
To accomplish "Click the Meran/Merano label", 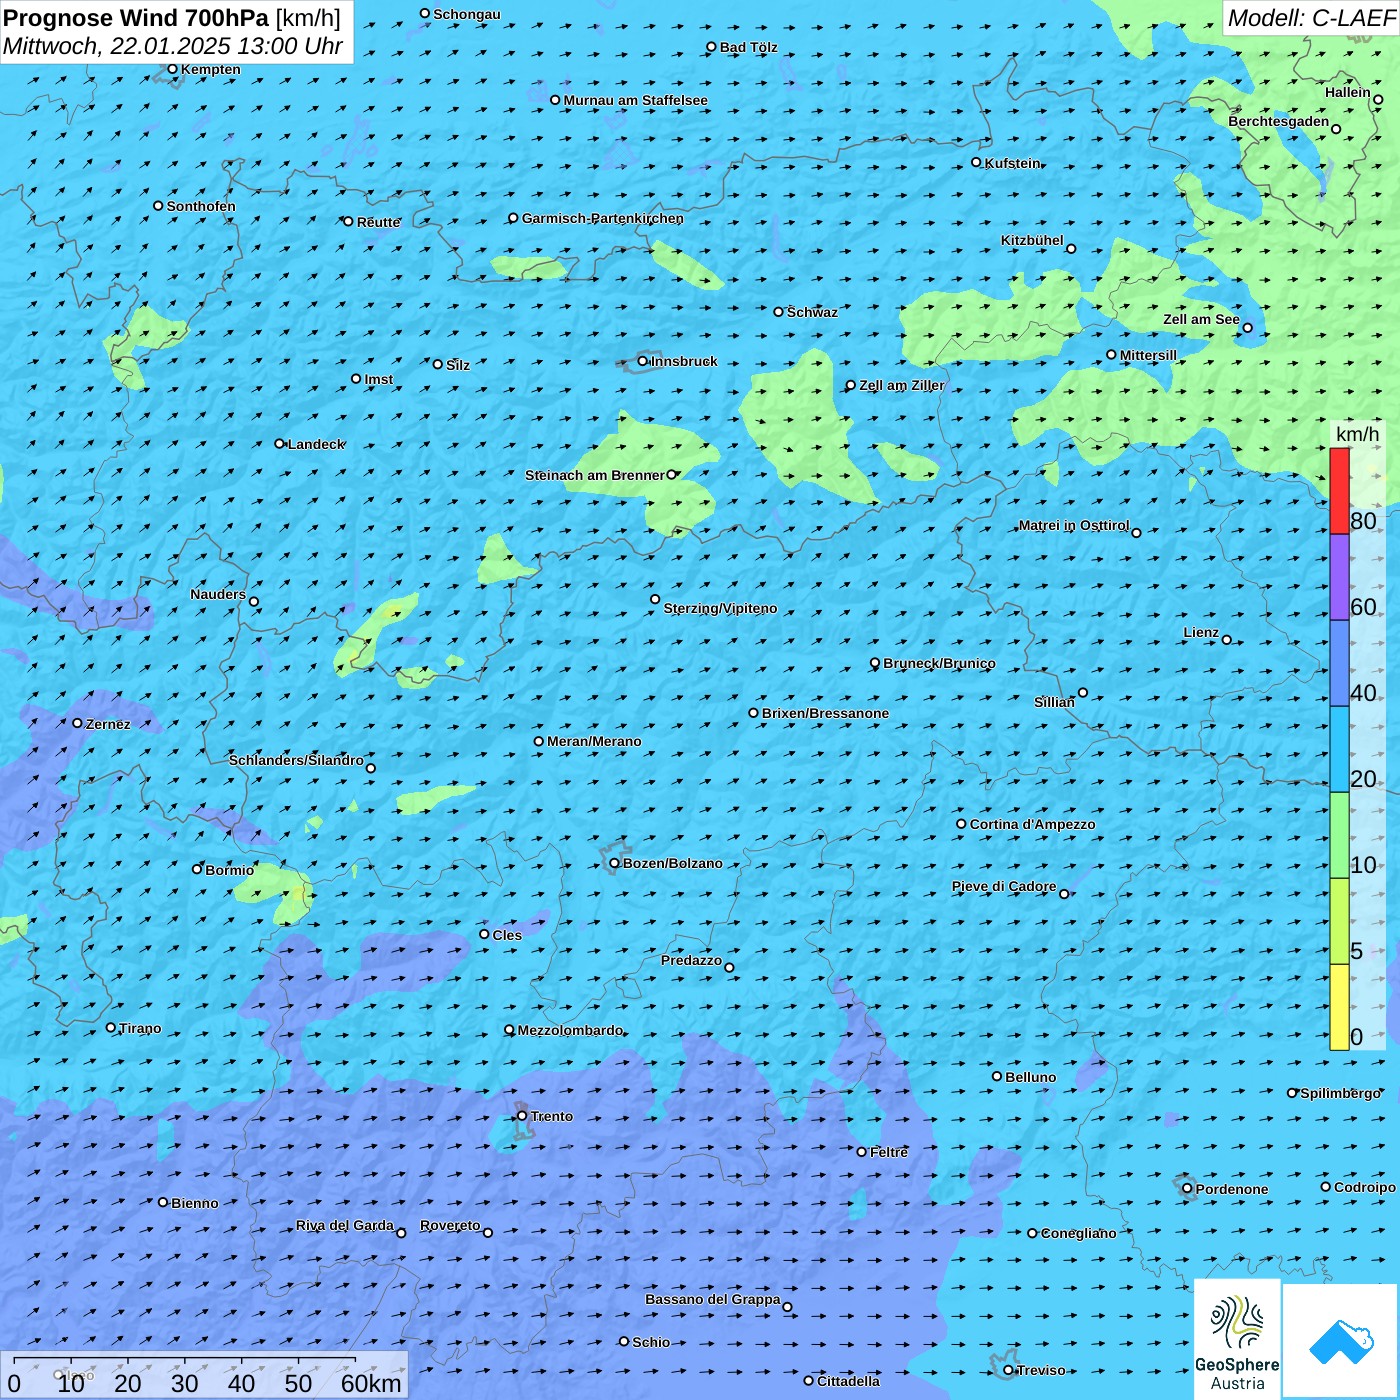I will coord(594,741).
